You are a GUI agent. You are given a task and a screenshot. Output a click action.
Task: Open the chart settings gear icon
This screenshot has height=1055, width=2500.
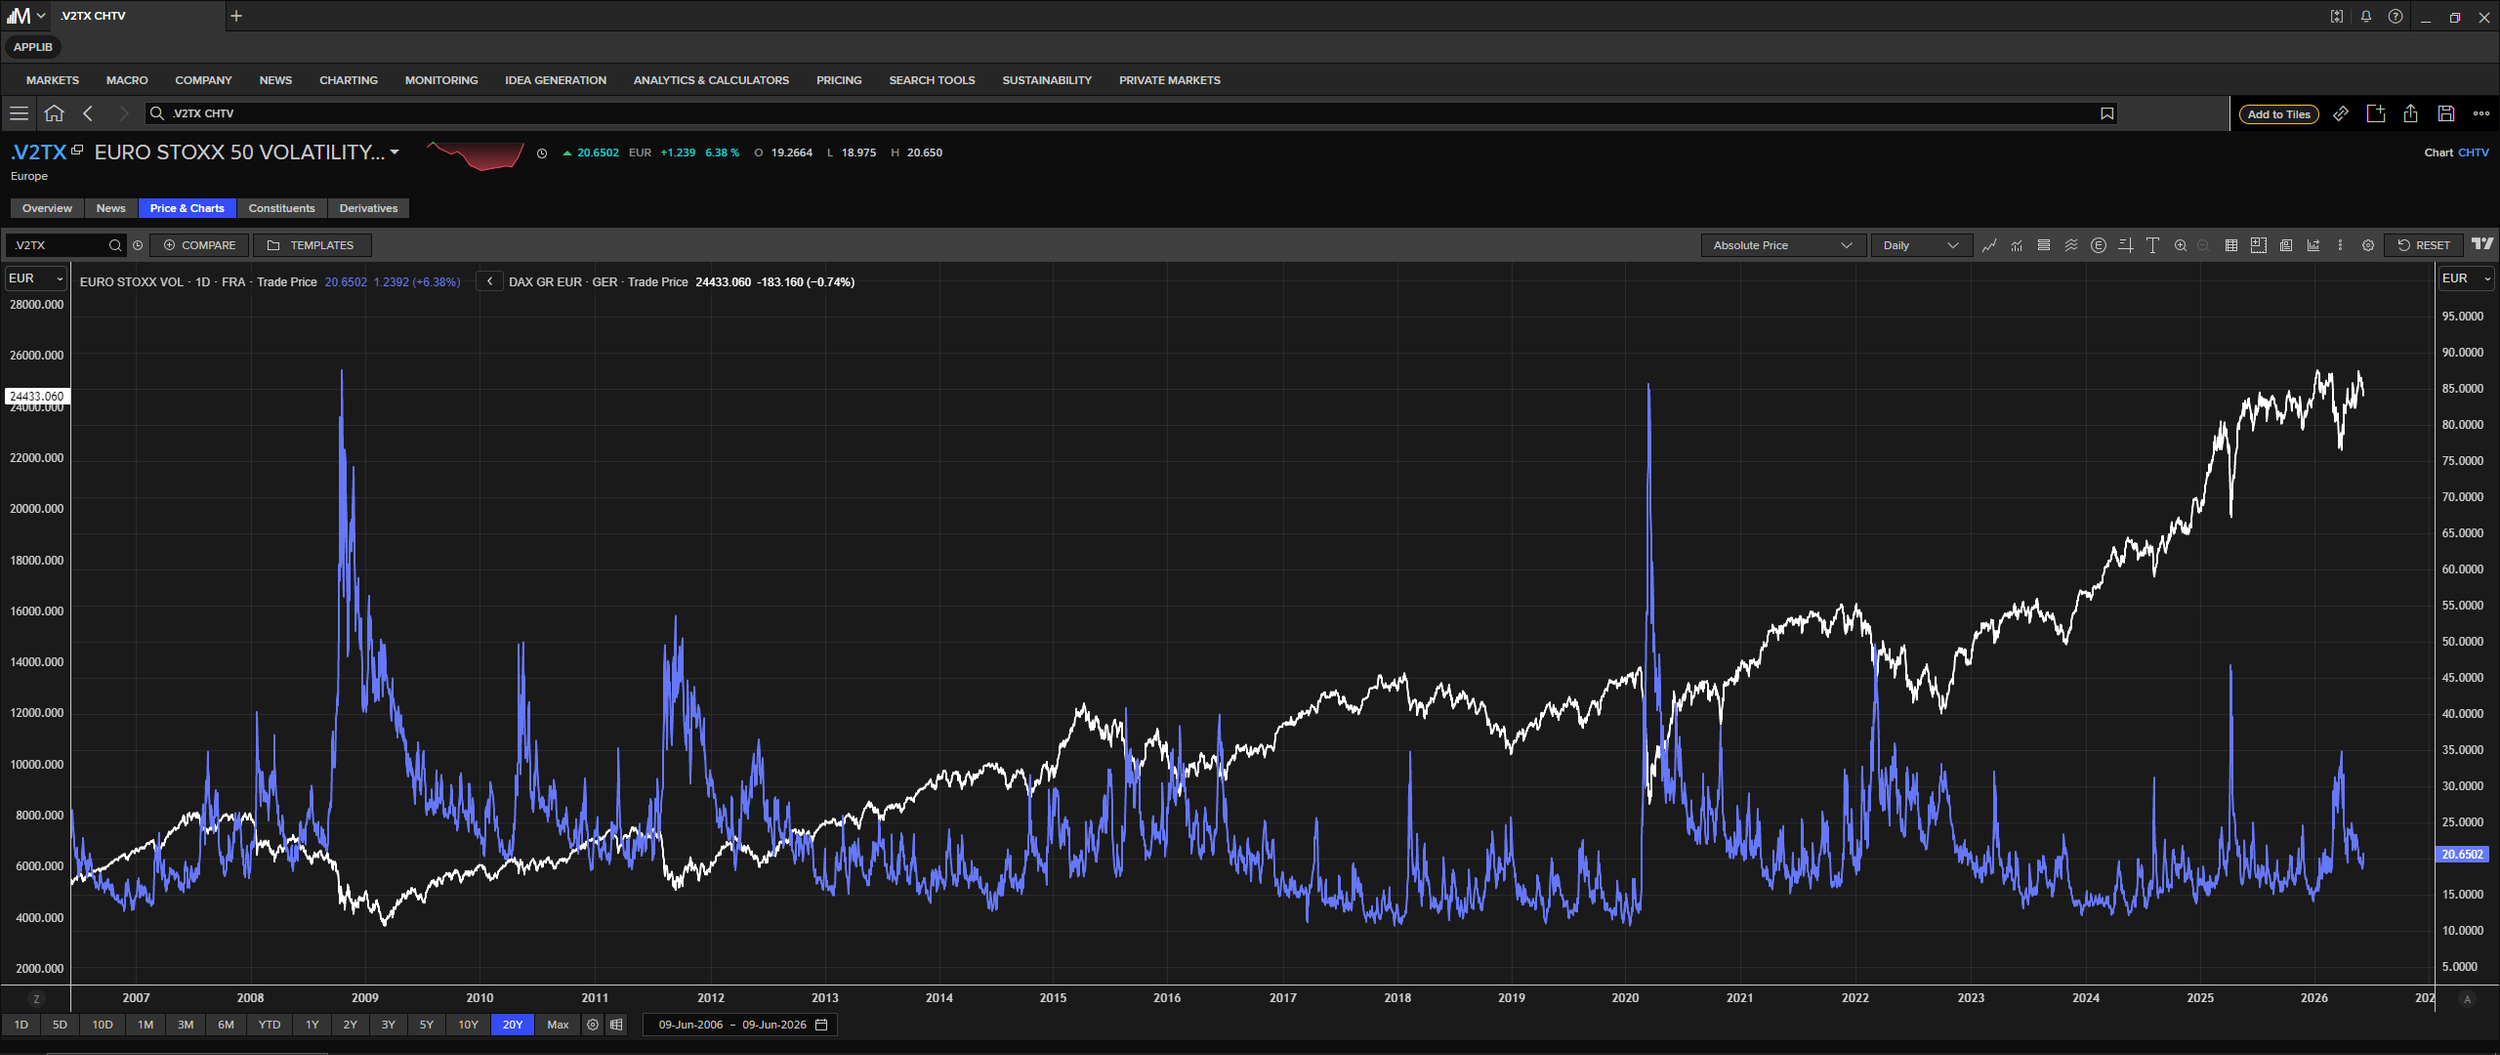pos(2367,245)
